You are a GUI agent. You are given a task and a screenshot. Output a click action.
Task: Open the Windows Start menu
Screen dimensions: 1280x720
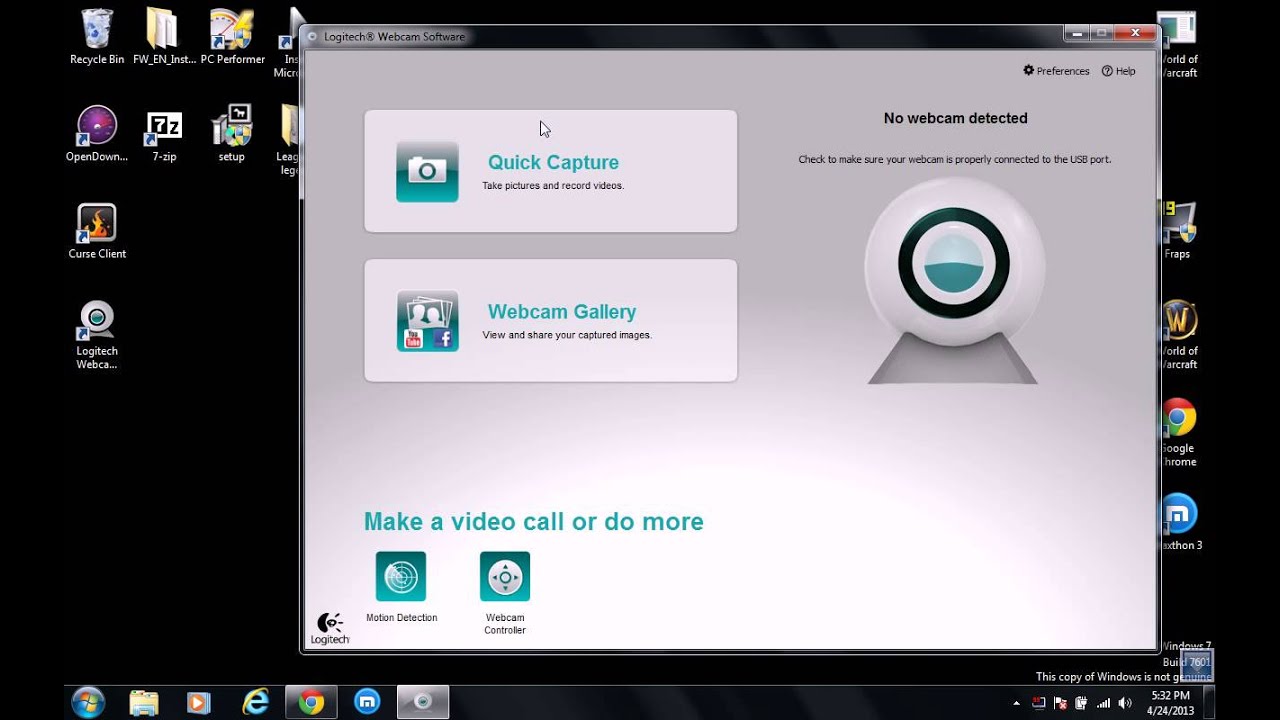pyautogui.click(x=88, y=702)
